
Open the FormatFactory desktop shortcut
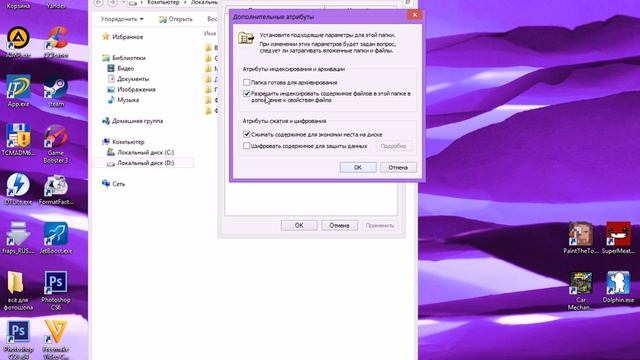pyautogui.click(x=56, y=189)
